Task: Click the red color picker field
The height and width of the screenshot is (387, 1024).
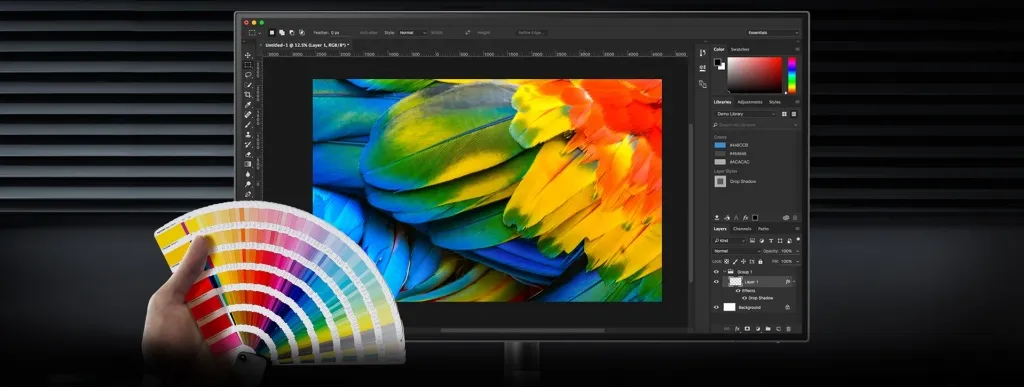Action: tap(754, 75)
